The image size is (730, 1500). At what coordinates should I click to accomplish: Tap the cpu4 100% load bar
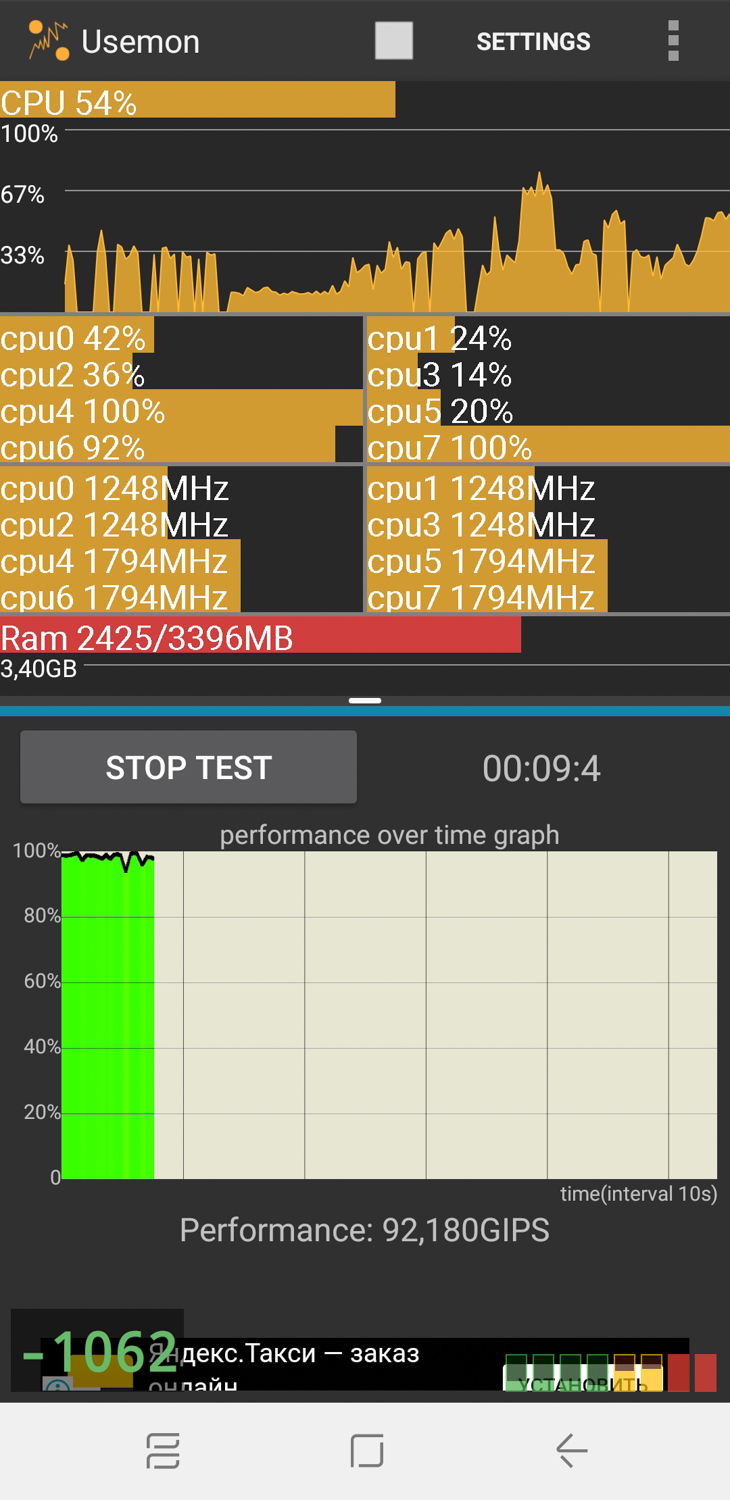coord(181,408)
